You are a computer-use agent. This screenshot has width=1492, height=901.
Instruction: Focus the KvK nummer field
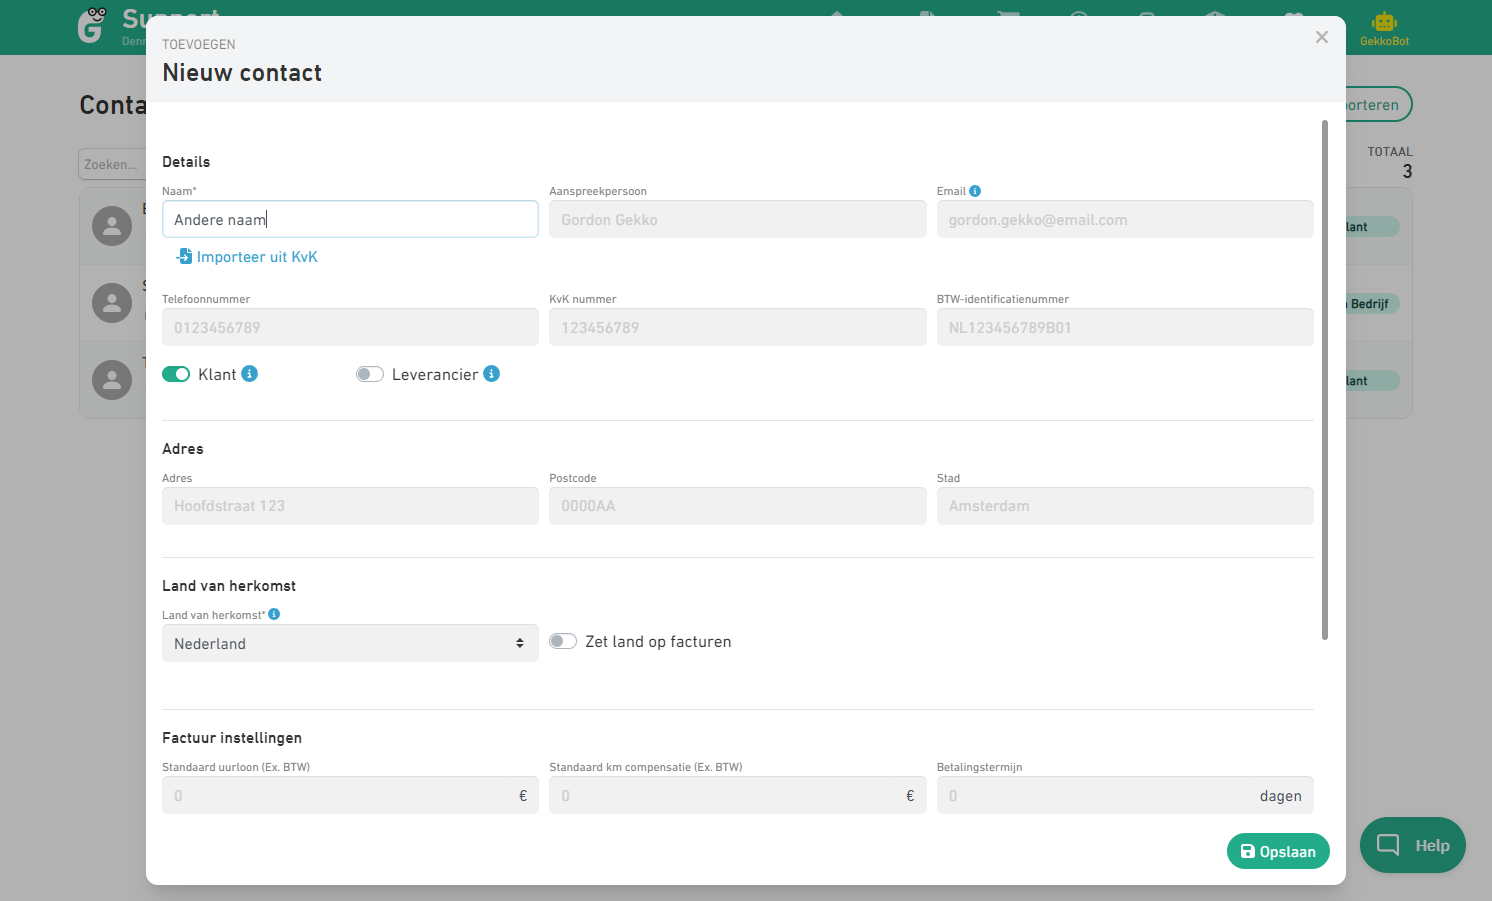738,327
